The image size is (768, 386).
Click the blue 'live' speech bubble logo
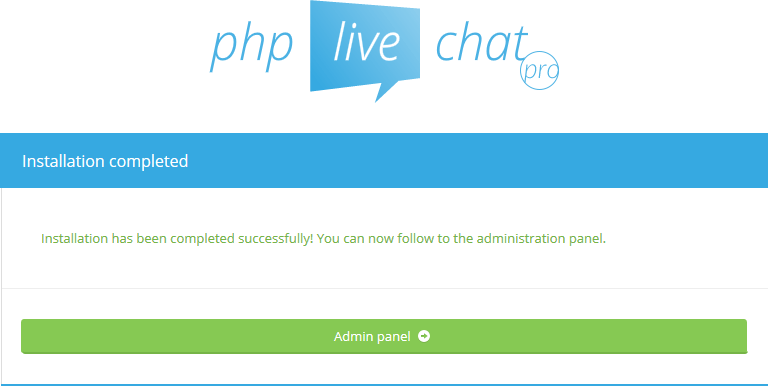(x=365, y=49)
